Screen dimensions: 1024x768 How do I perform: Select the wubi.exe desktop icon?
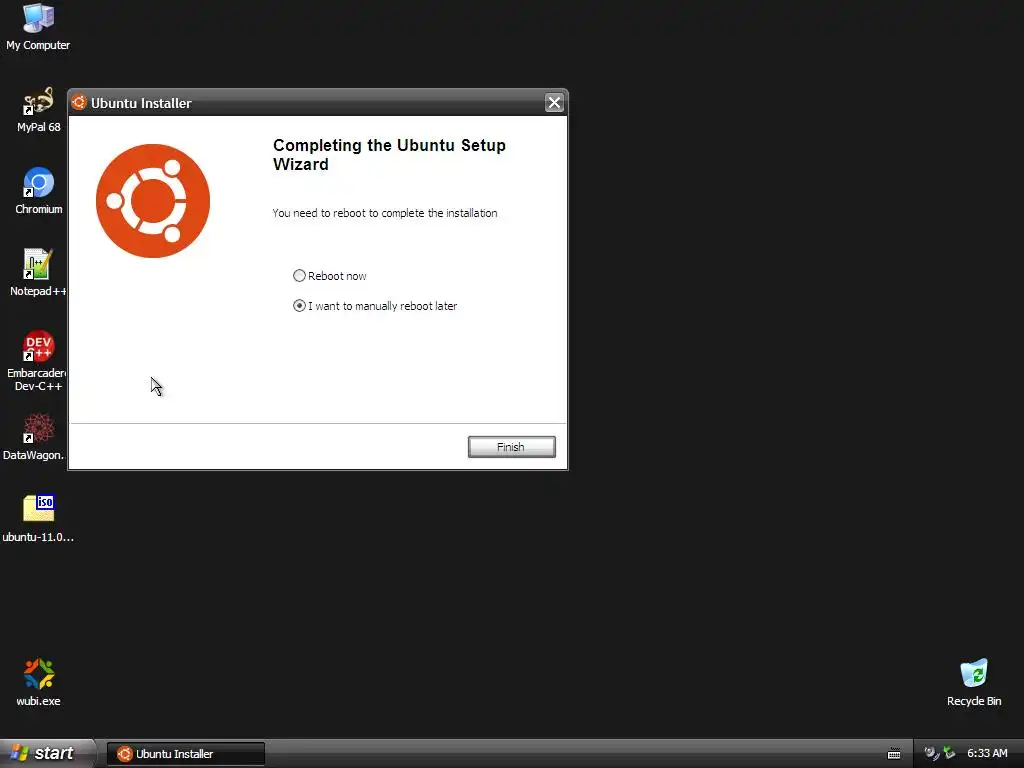pos(38,682)
